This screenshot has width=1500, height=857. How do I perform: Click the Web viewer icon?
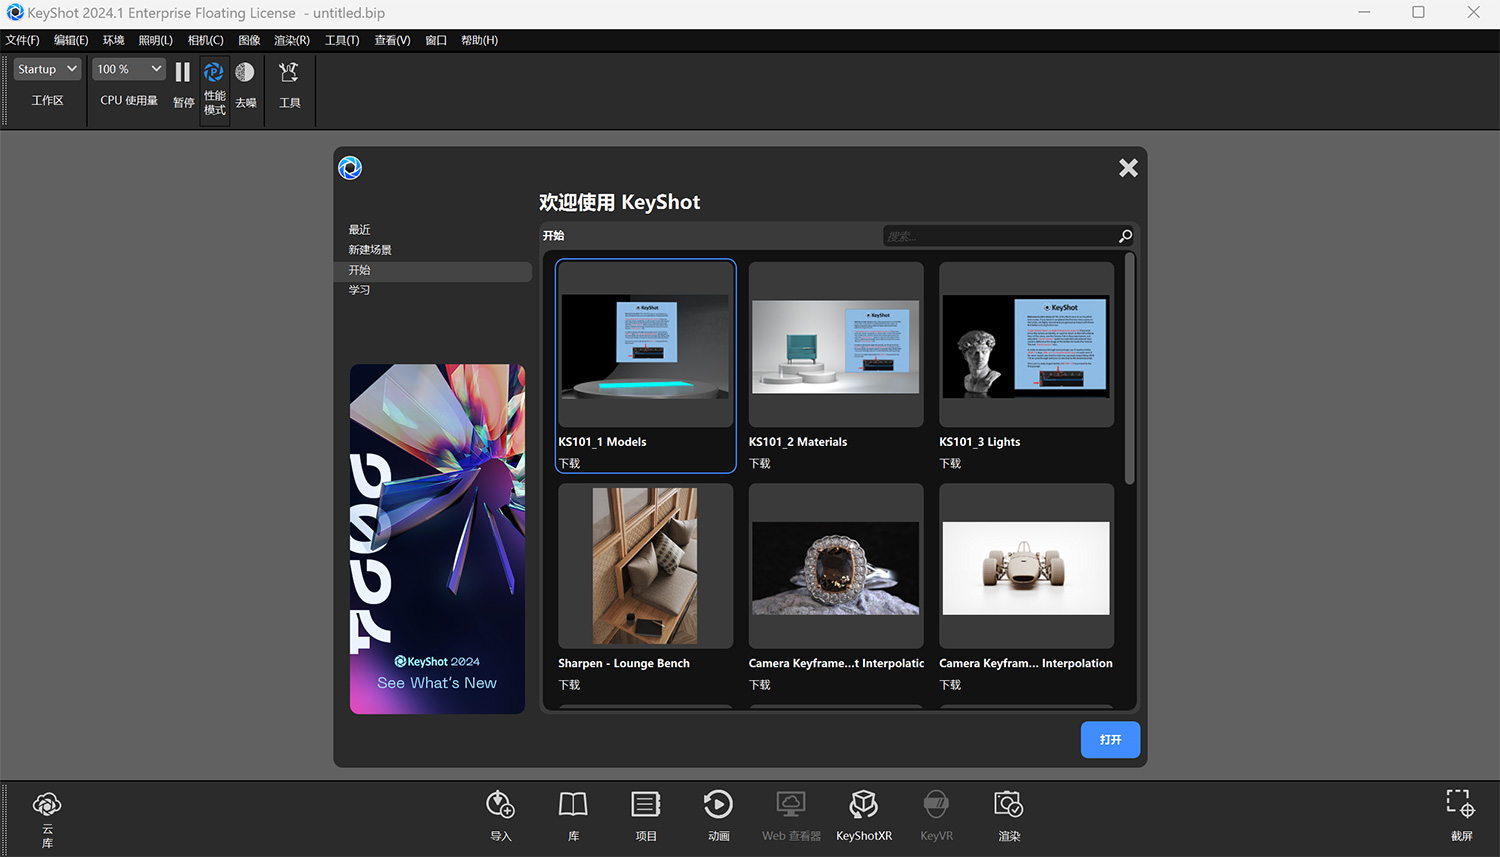[x=791, y=805]
